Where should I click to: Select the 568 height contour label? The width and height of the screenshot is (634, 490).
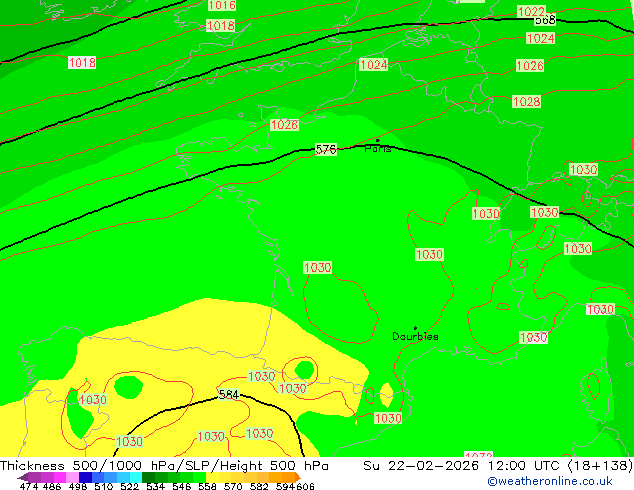(x=545, y=20)
